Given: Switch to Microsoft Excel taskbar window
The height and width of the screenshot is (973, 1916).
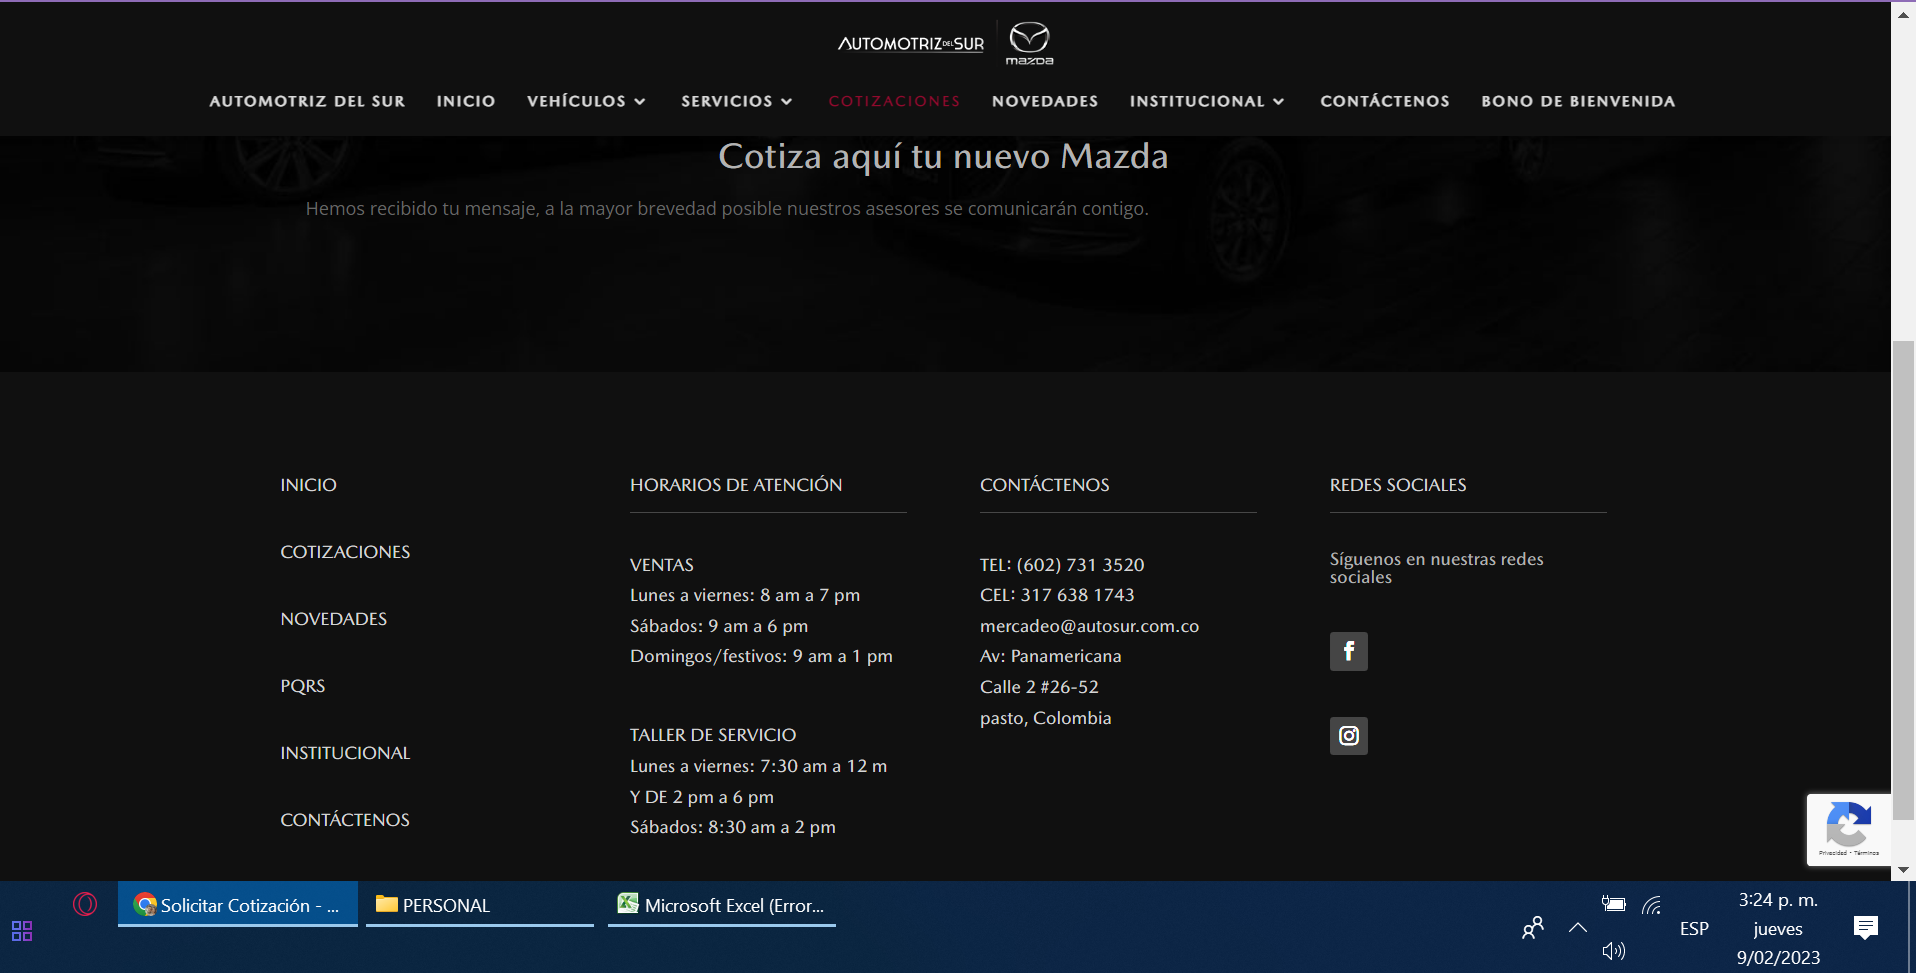Looking at the screenshot, I should tap(722, 905).
